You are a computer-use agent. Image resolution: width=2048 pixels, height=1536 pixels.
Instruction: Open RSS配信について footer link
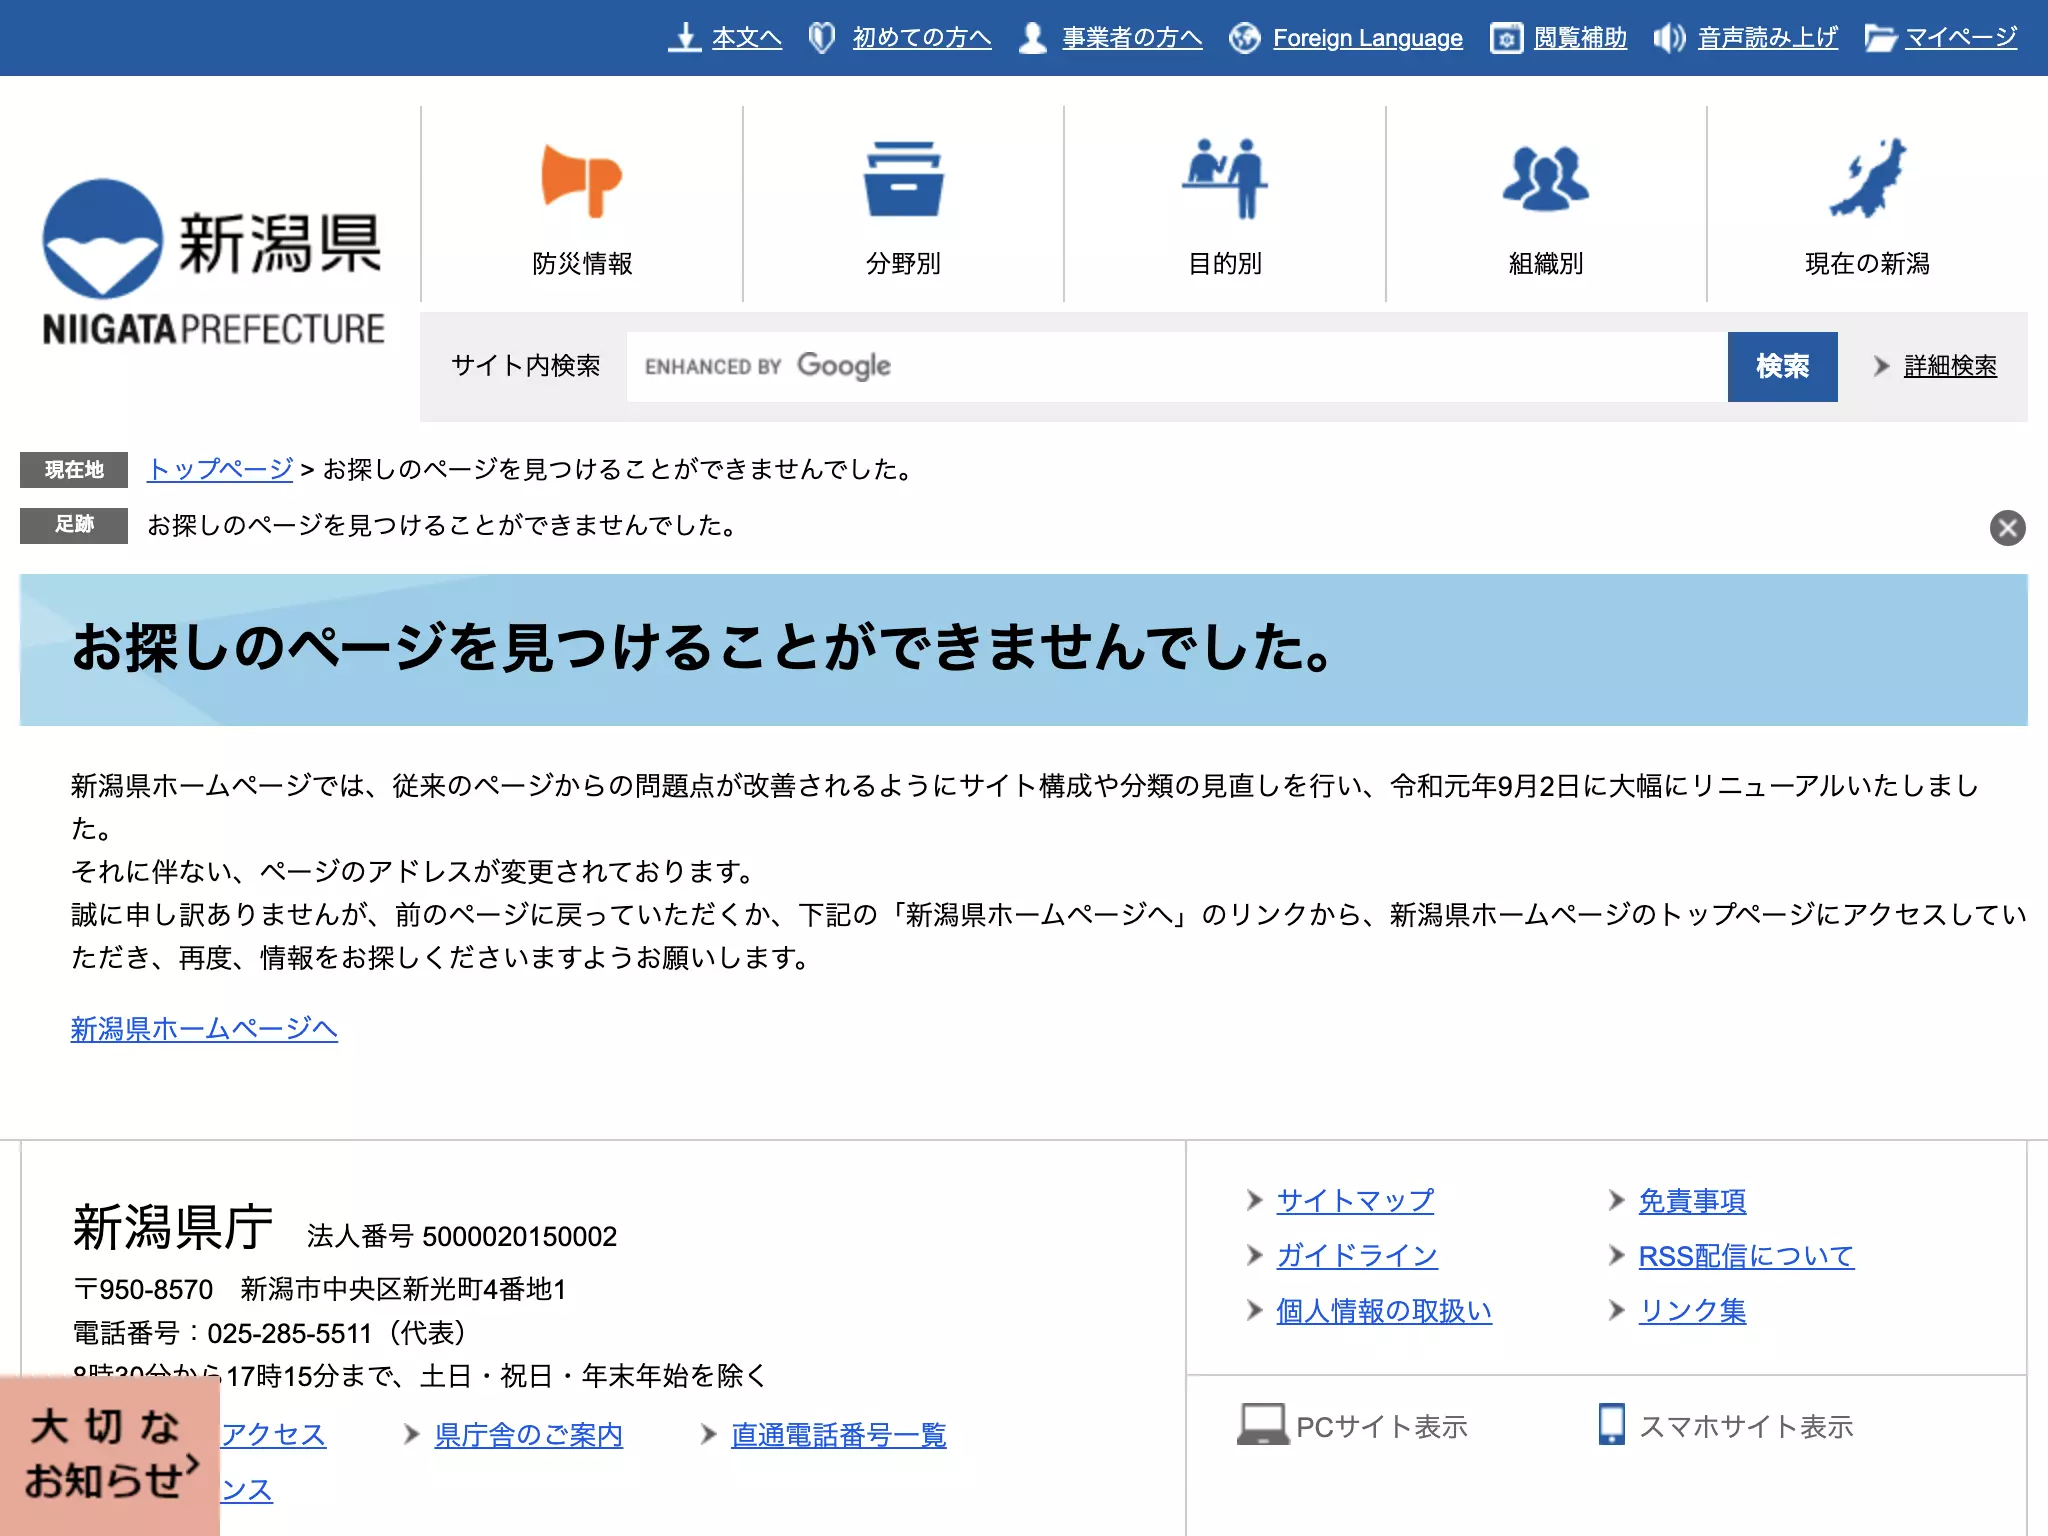1746,1255
